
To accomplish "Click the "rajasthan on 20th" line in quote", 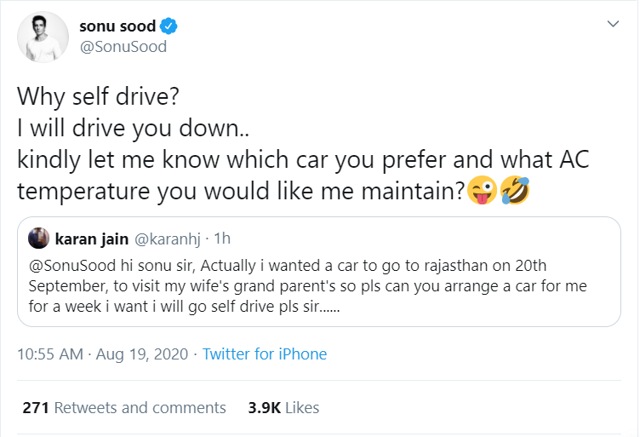I will pyautogui.click(x=485, y=266).
